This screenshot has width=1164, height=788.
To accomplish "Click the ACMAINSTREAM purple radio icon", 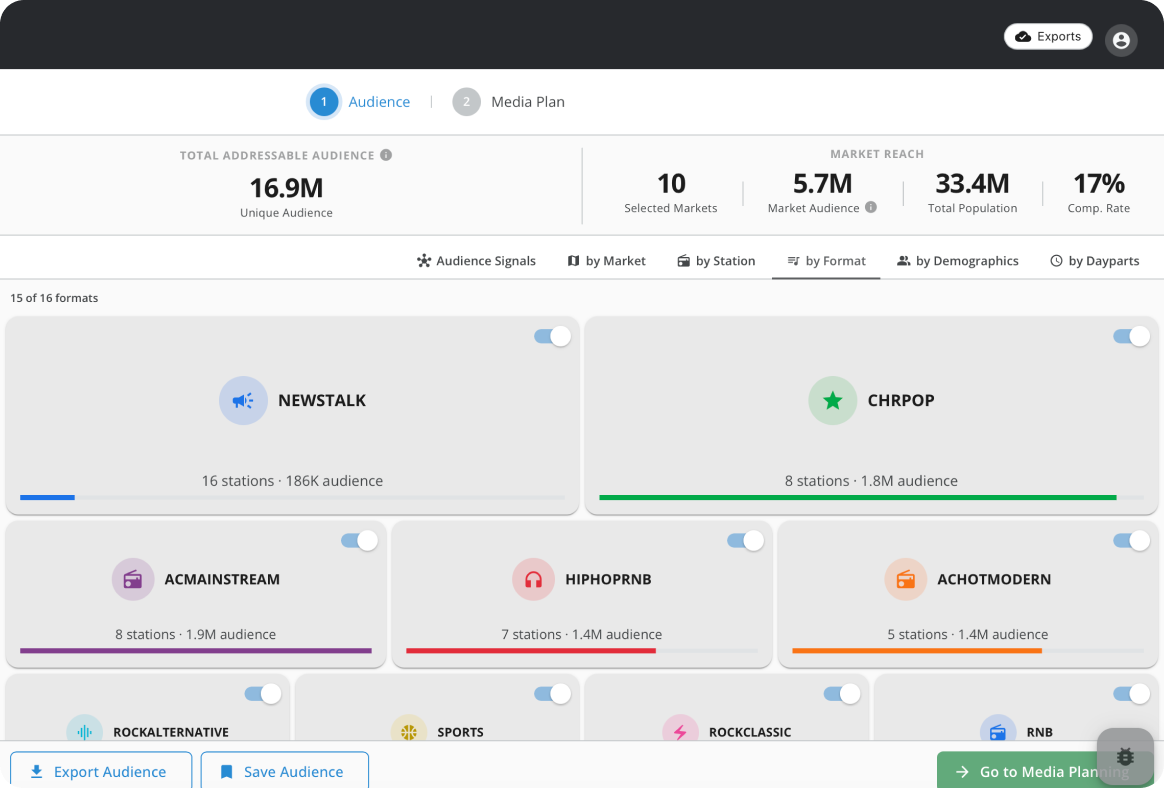I will point(133,579).
